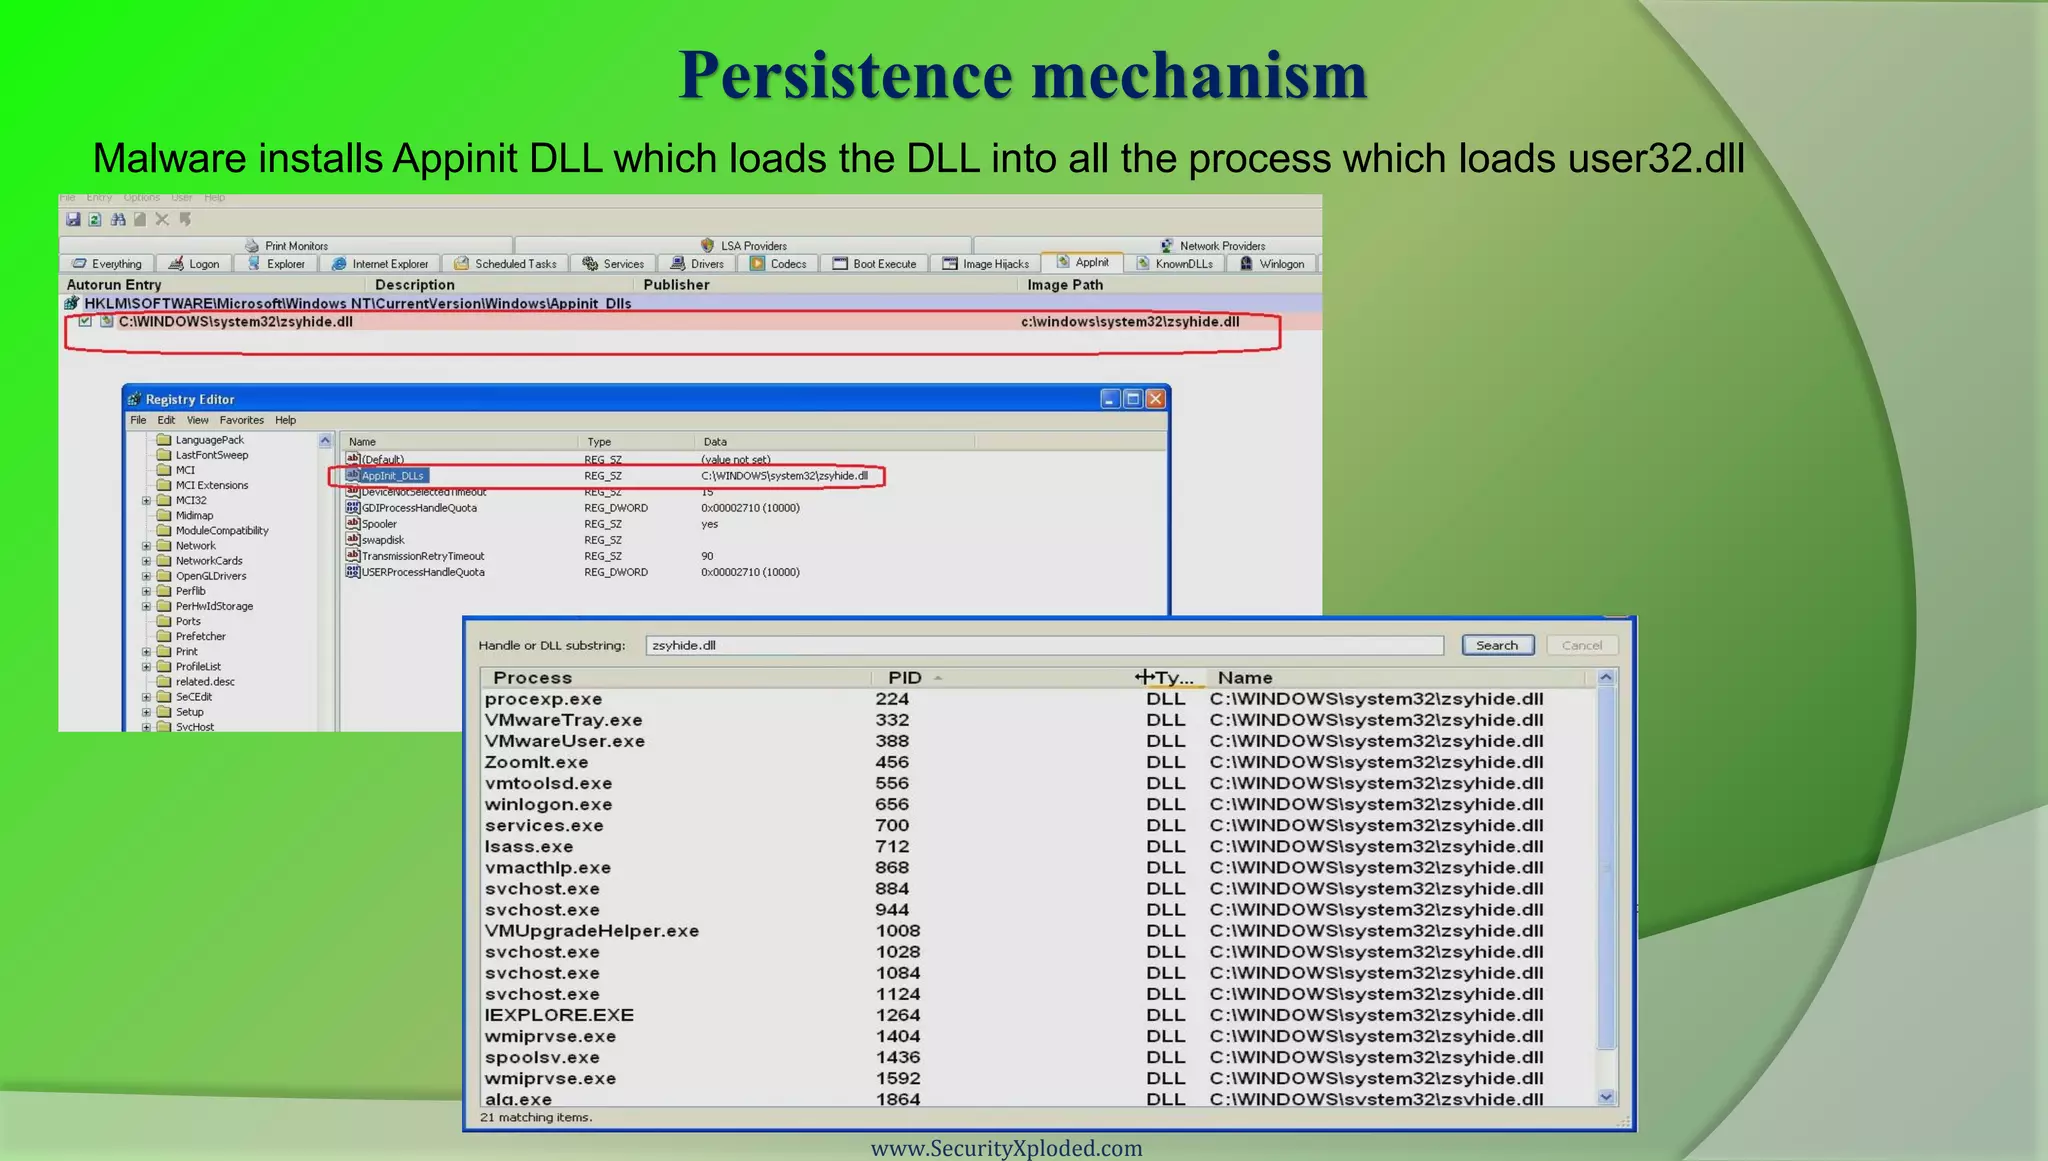Sort results by the Process column header
Screen dimensions: 2048x1161
(x=676, y=677)
